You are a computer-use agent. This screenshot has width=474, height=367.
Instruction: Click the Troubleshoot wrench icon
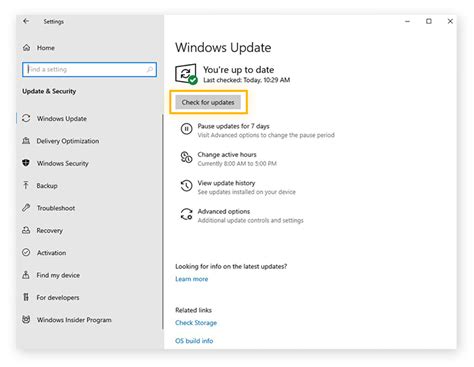(x=26, y=208)
